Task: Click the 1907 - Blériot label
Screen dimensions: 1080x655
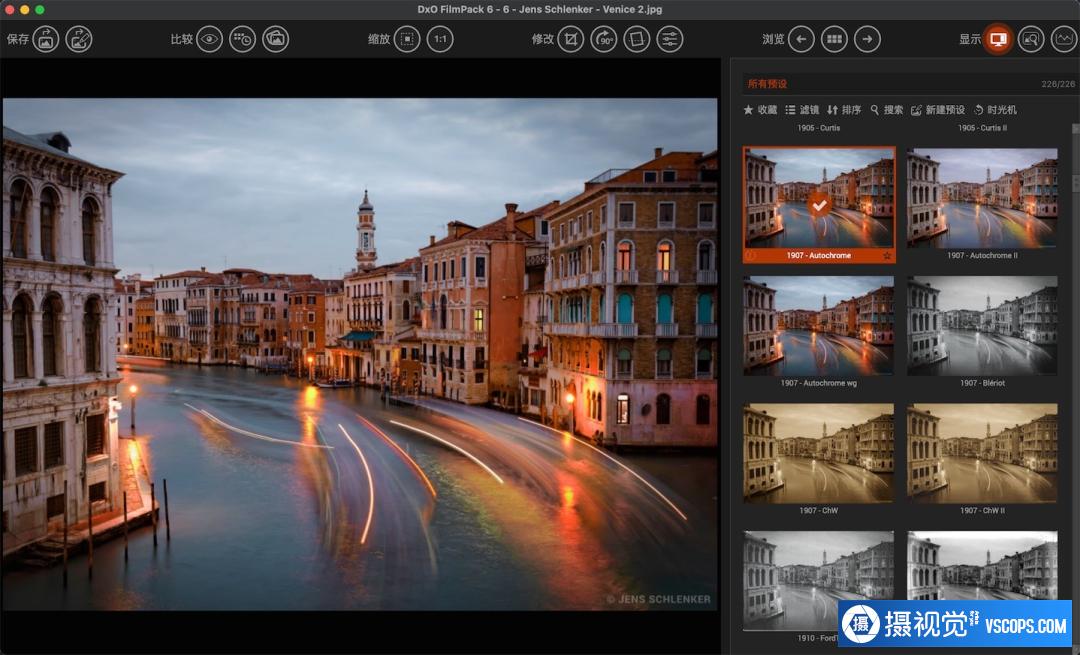Action: pos(982,383)
